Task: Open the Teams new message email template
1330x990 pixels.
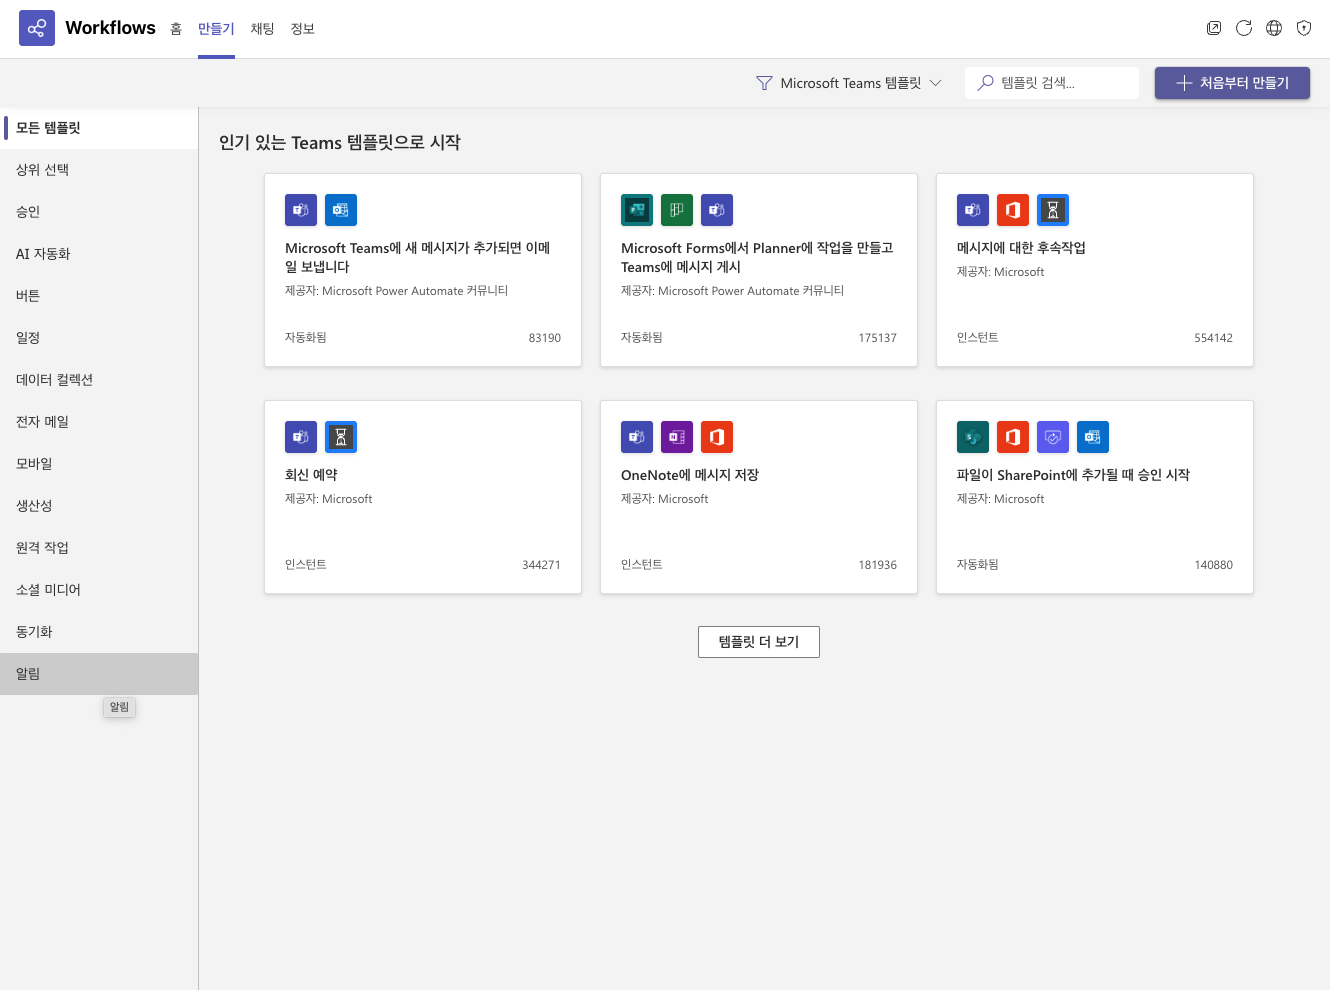Action: [423, 270]
